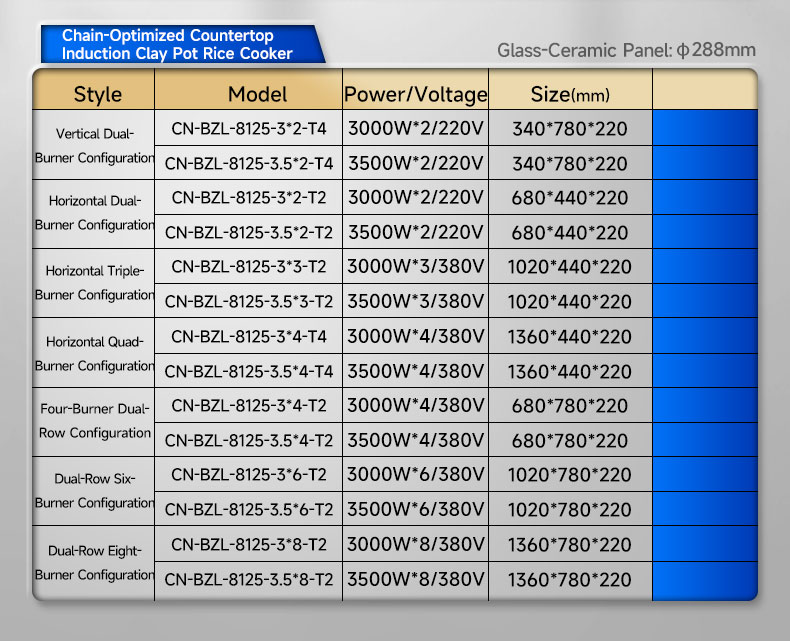The image size is (790, 641).
Task: Select model CN-BZL-8125-3*3-T2
Action: pyautogui.click(x=248, y=266)
